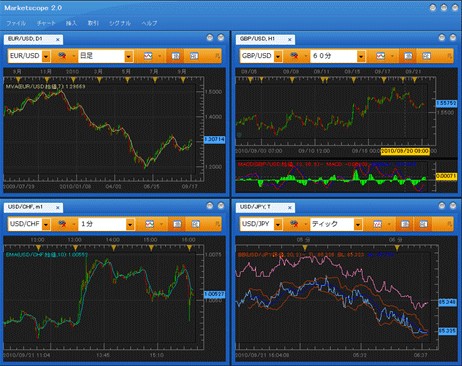Toggle the first grid button in USD/CHF toolbar
Image resolution: width=462 pixels, height=366 pixels.
(x=177, y=224)
